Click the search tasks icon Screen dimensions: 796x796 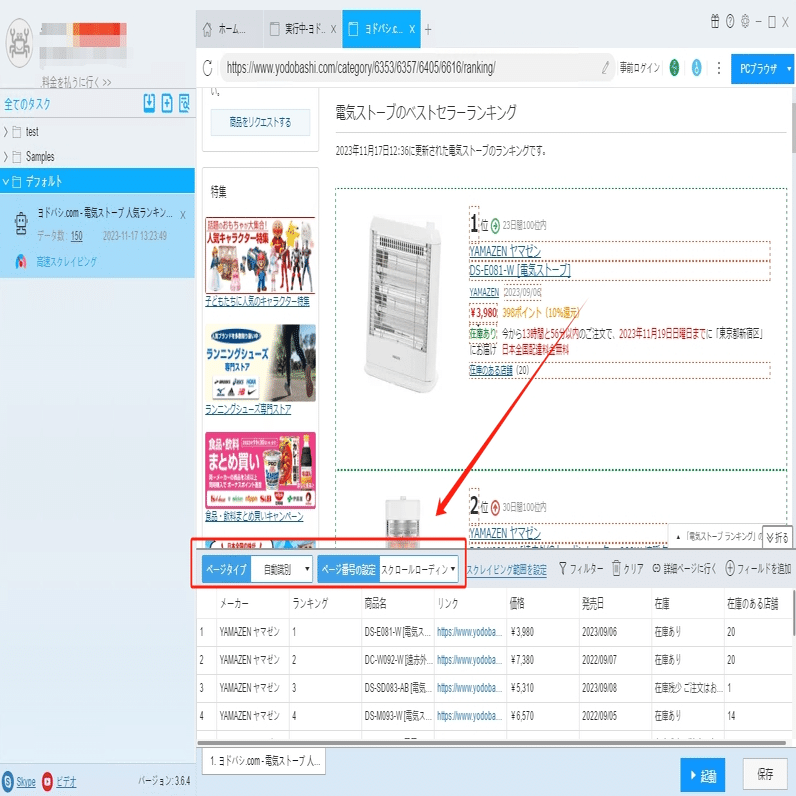(184, 103)
